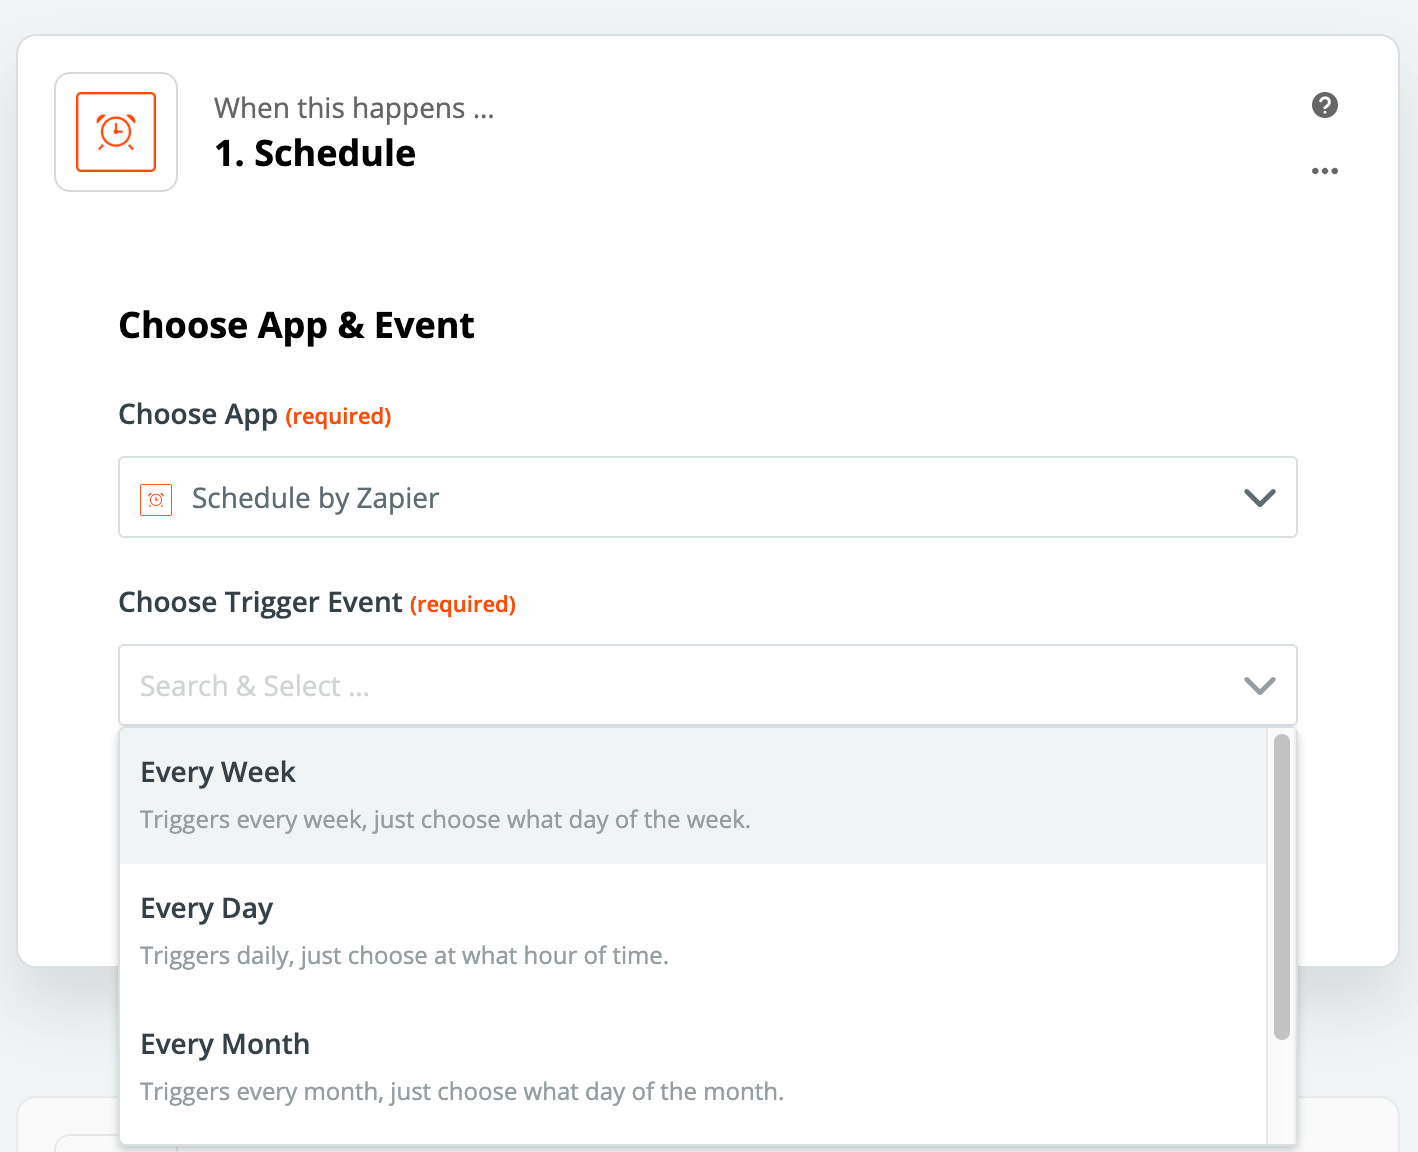Select the Every Day trigger option
The width and height of the screenshot is (1418, 1152).
click(693, 932)
